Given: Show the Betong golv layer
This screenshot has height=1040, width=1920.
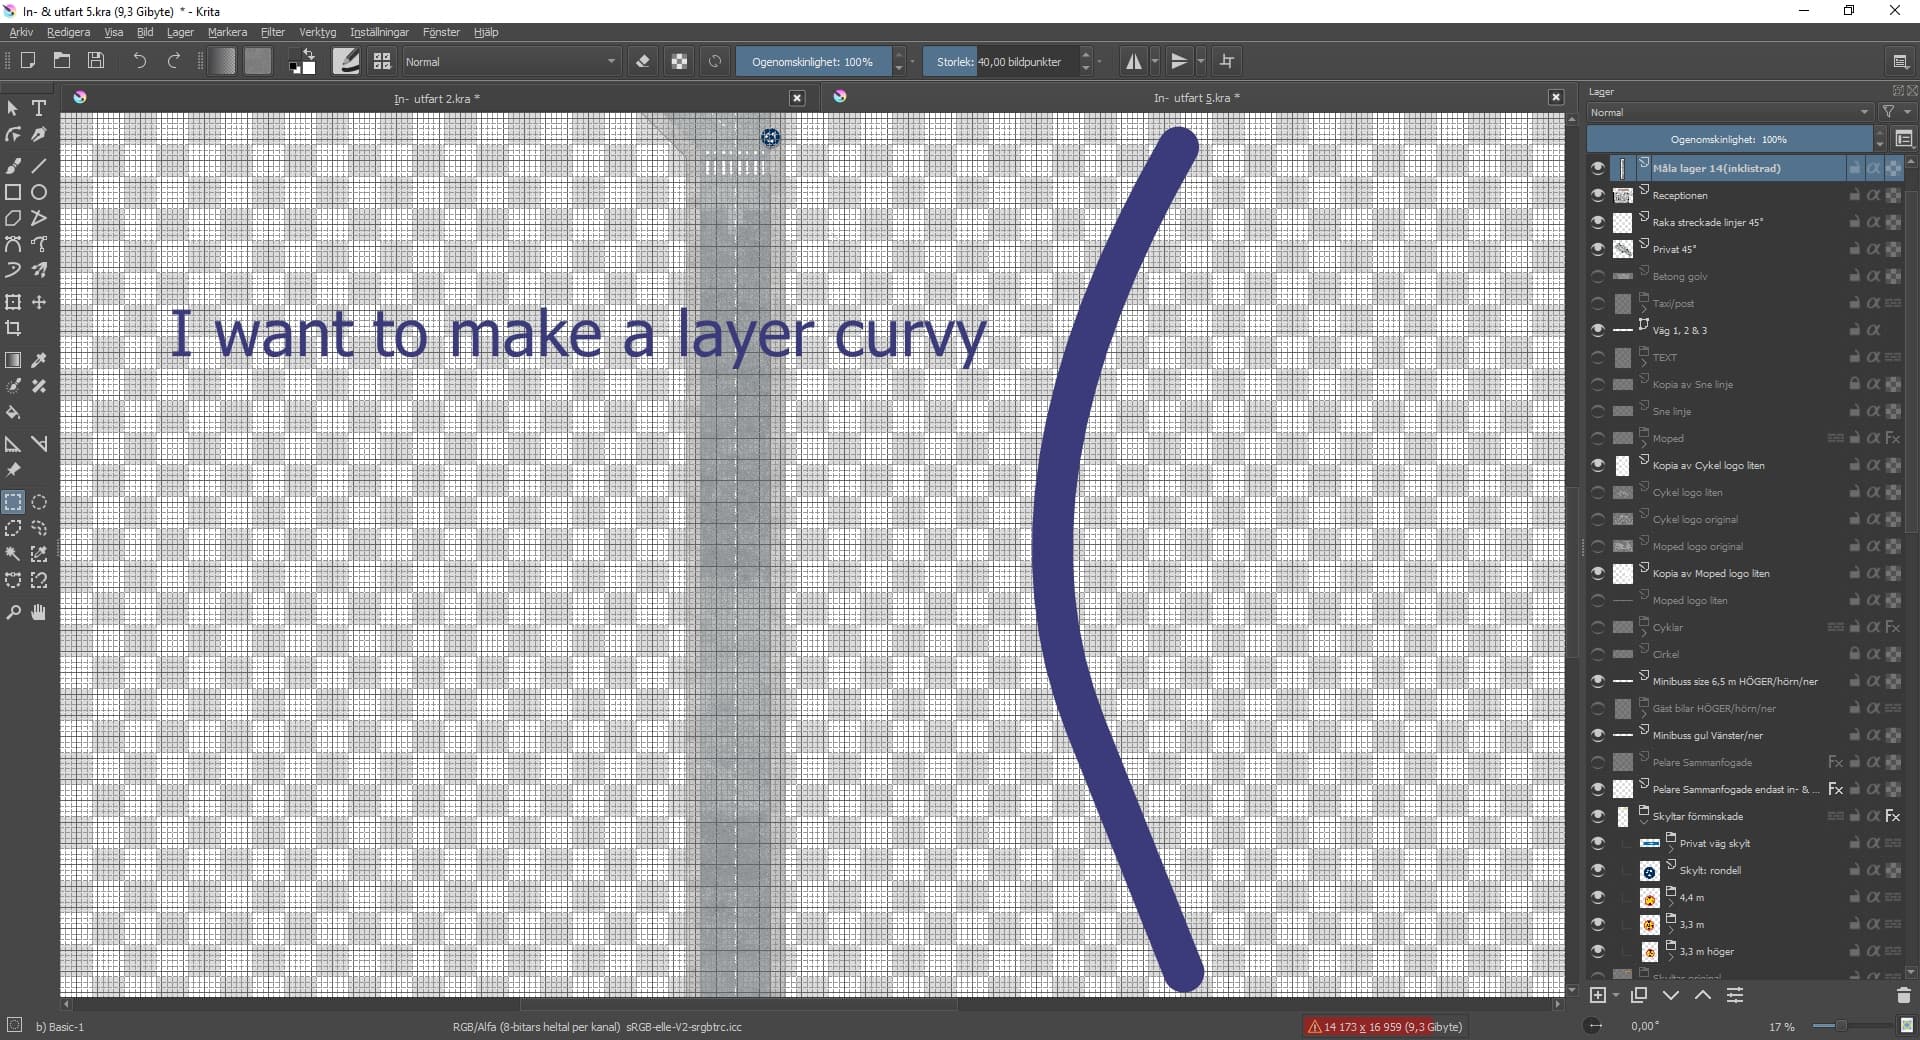Looking at the screenshot, I should coord(1597,276).
